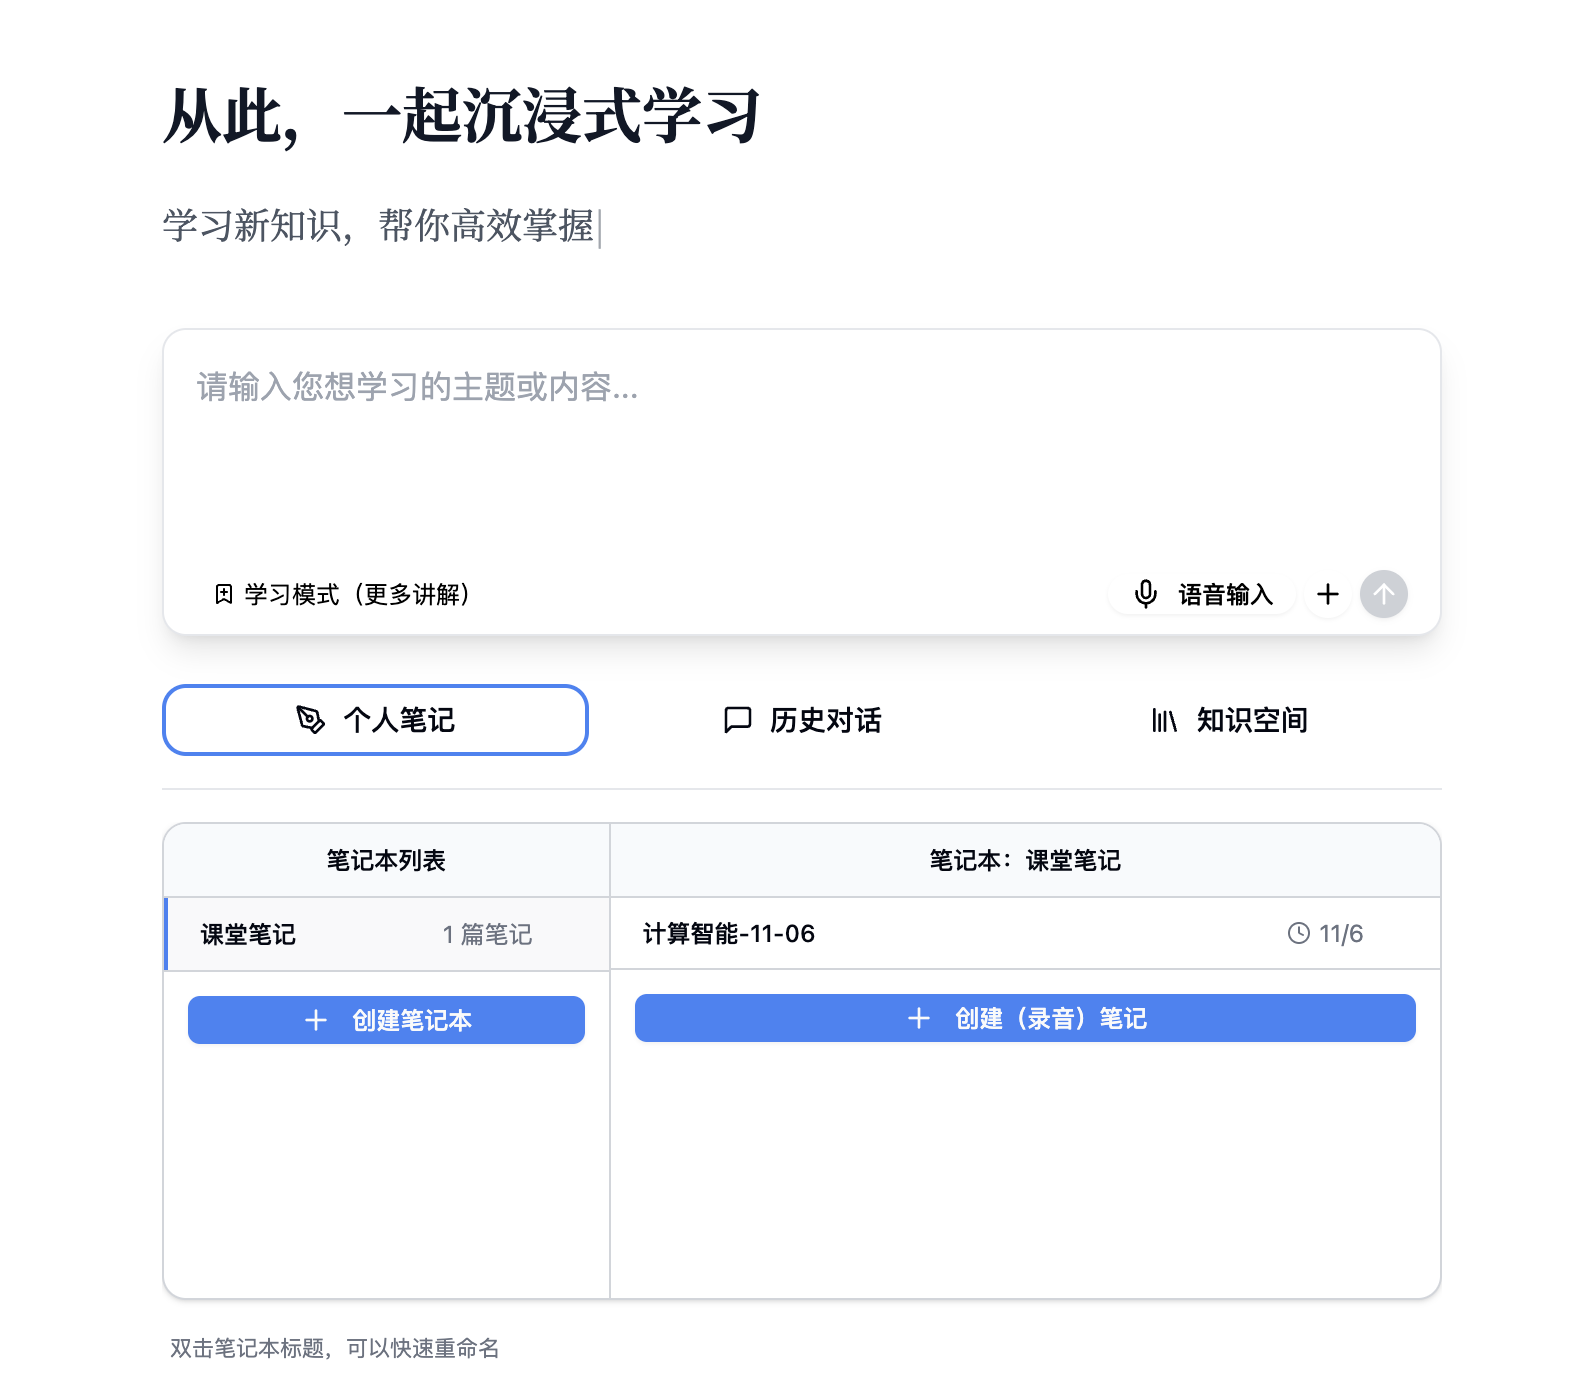
Task: Select the 个人笔记 tab
Action: tap(375, 720)
